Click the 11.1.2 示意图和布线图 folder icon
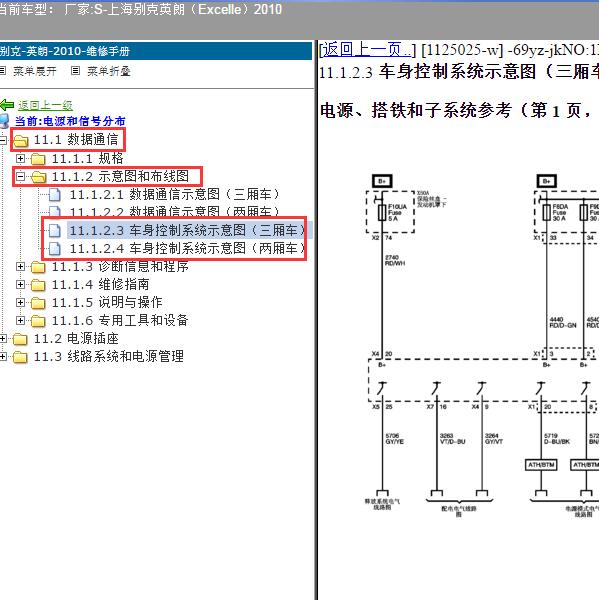This screenshot has width=599, height=600. (38, 177)
